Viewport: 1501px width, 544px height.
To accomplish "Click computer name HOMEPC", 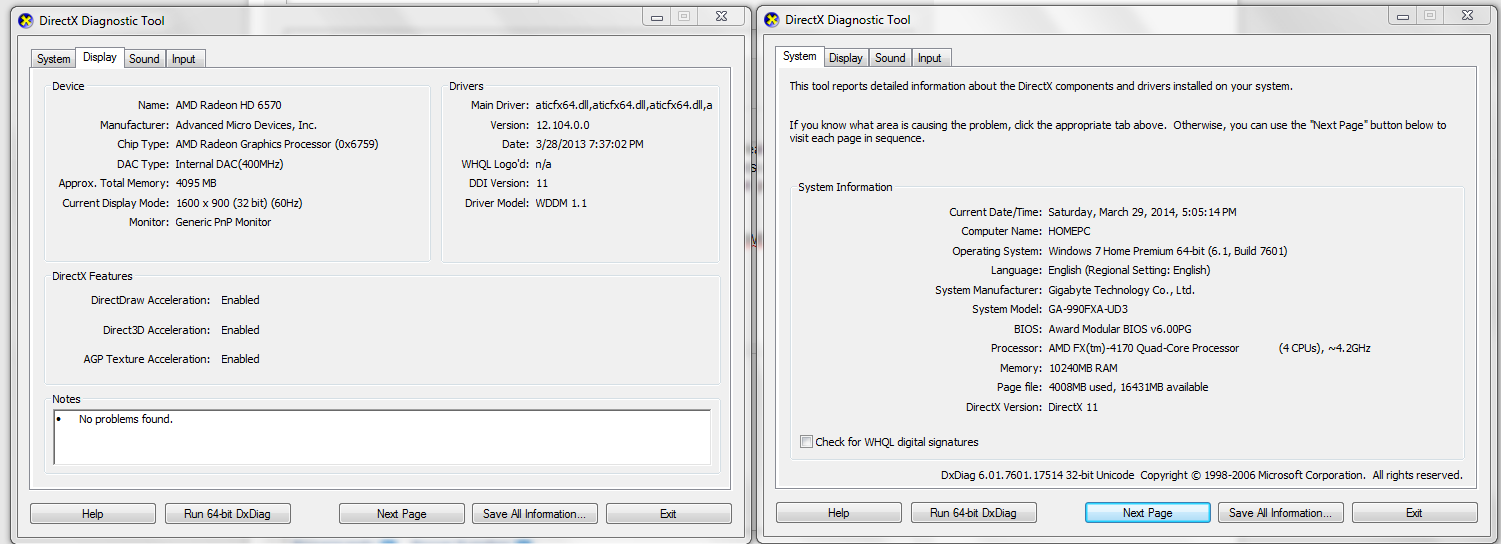I will click(1069, 231).
